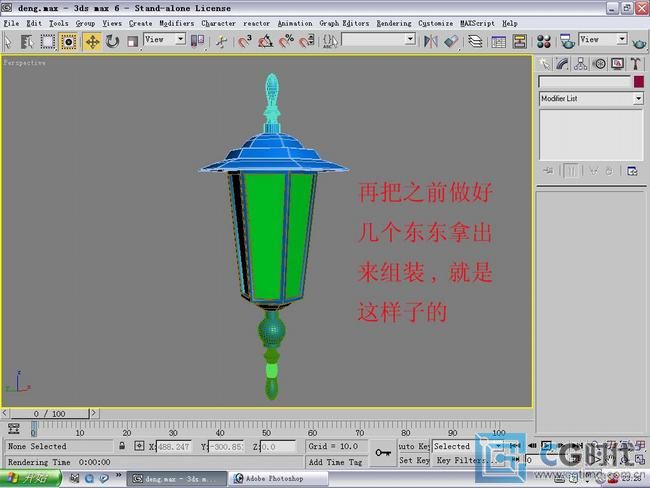Screen dimensions: 650x488
Task: Toggle the Percent Snap button
Action: pyautogui.click(x=286, y=41)
